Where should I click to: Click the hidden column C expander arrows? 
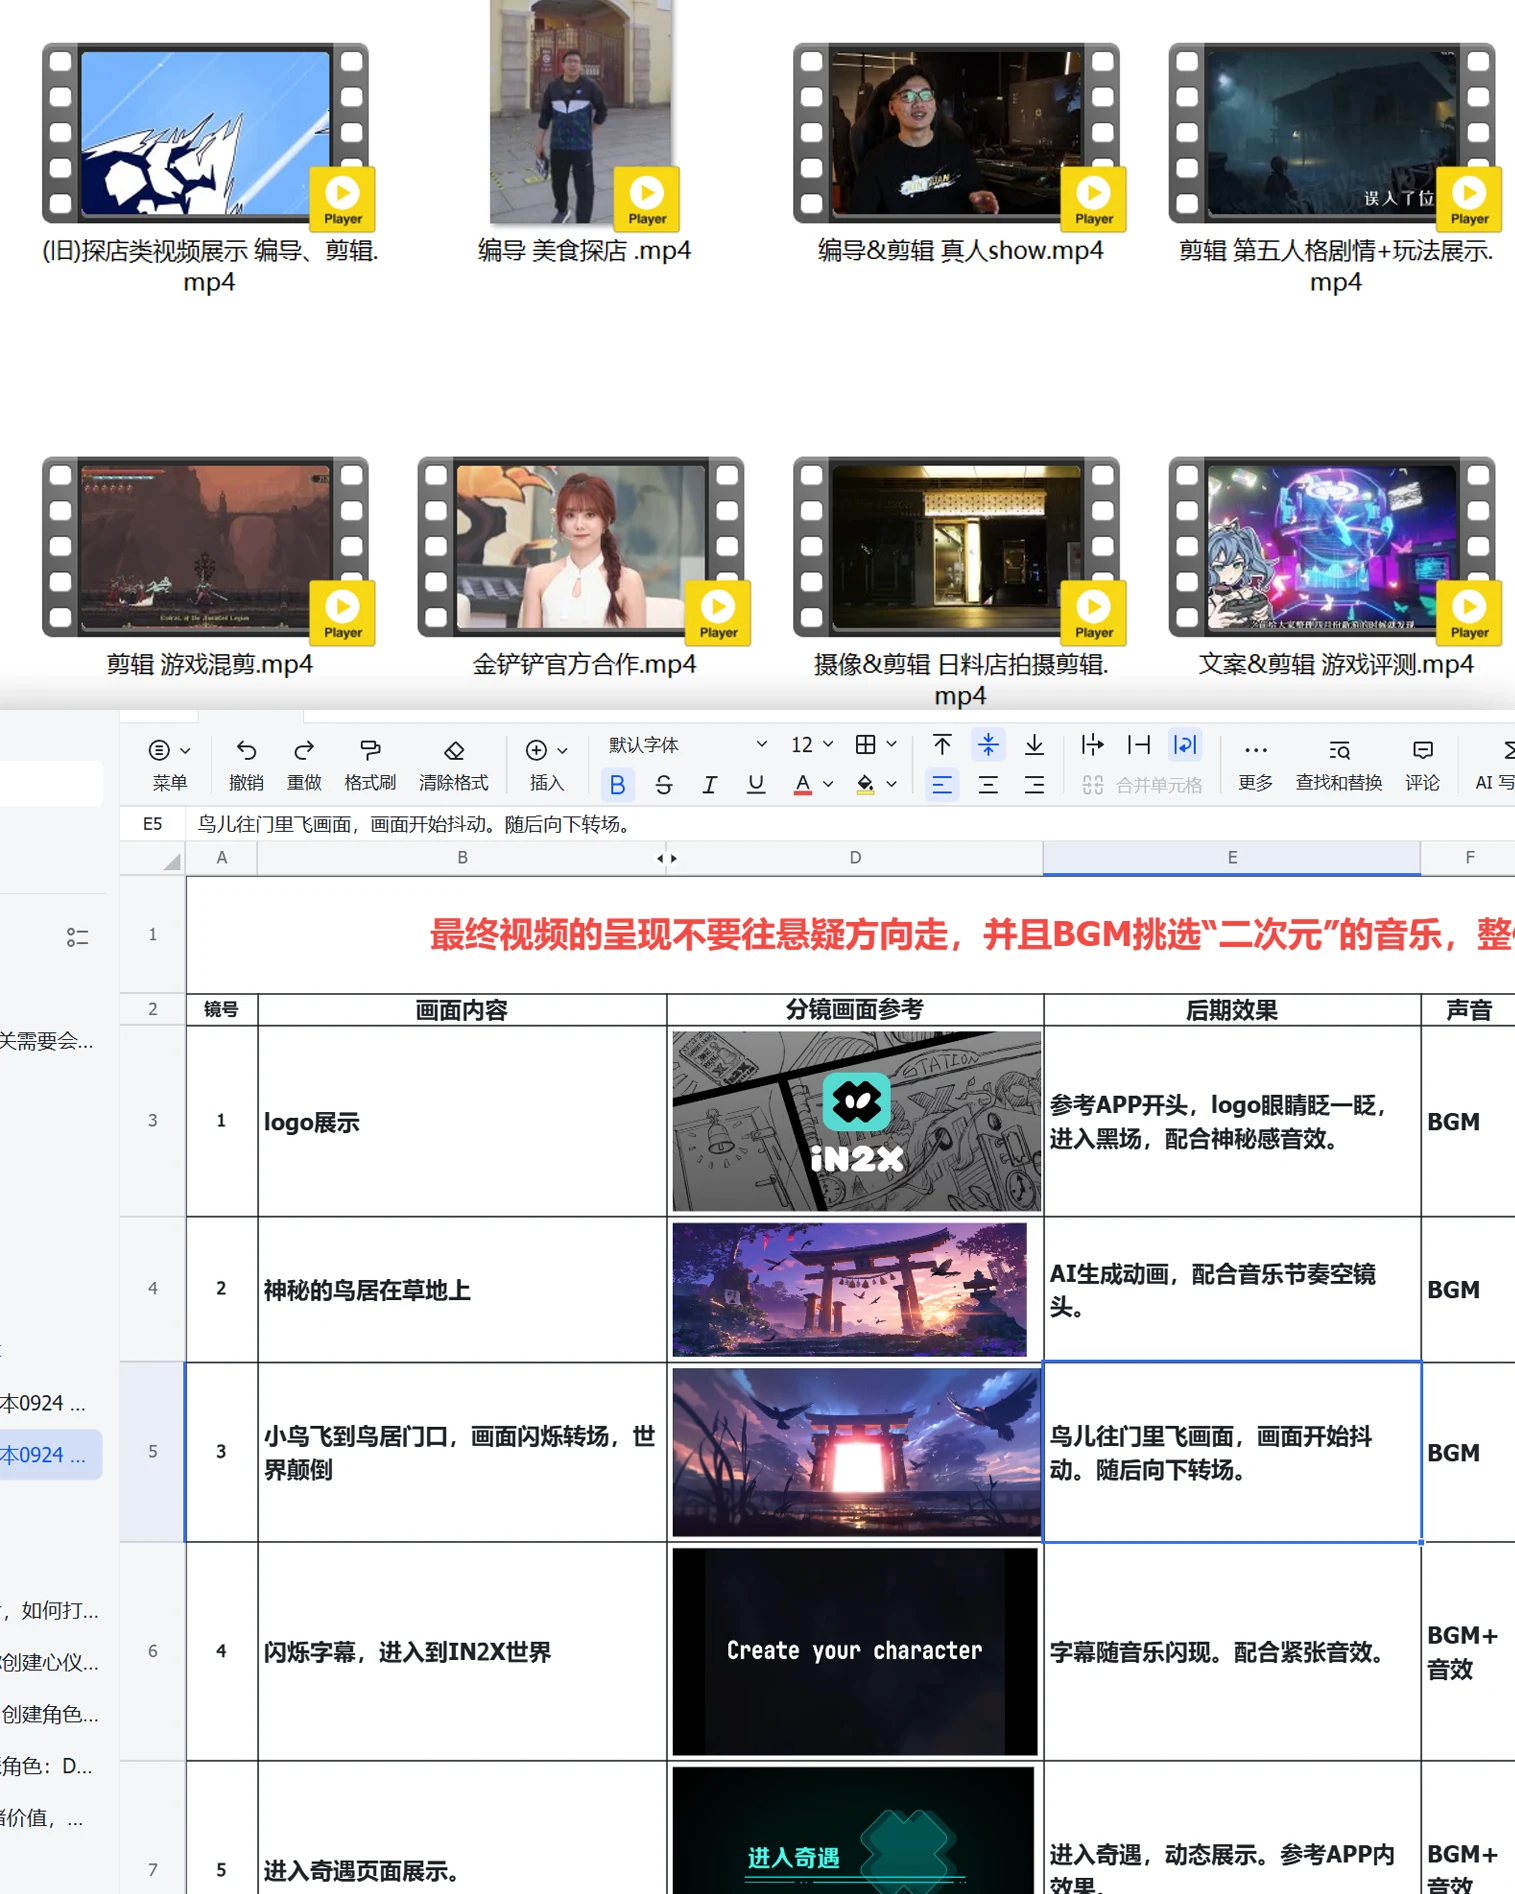tap(667, 858)
